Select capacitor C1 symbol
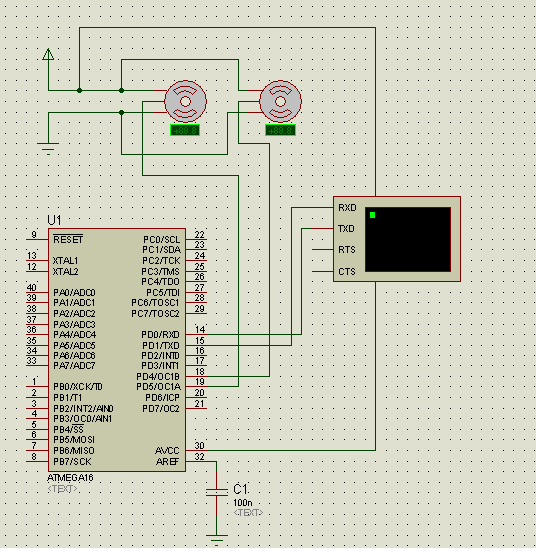 pos(217,492)
